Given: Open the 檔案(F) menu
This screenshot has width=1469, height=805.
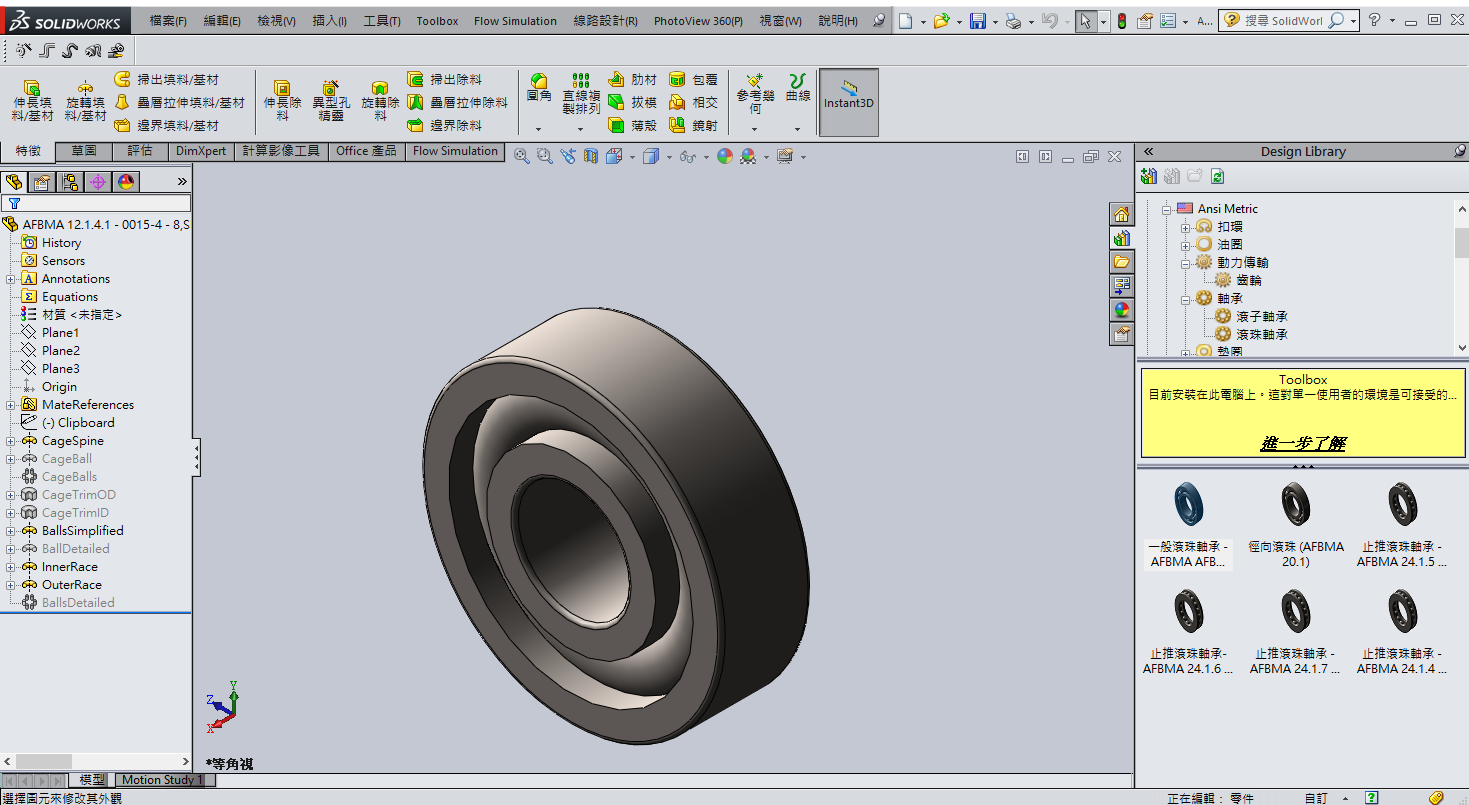Looking at the screenshot, I should [x=168, y=21].
